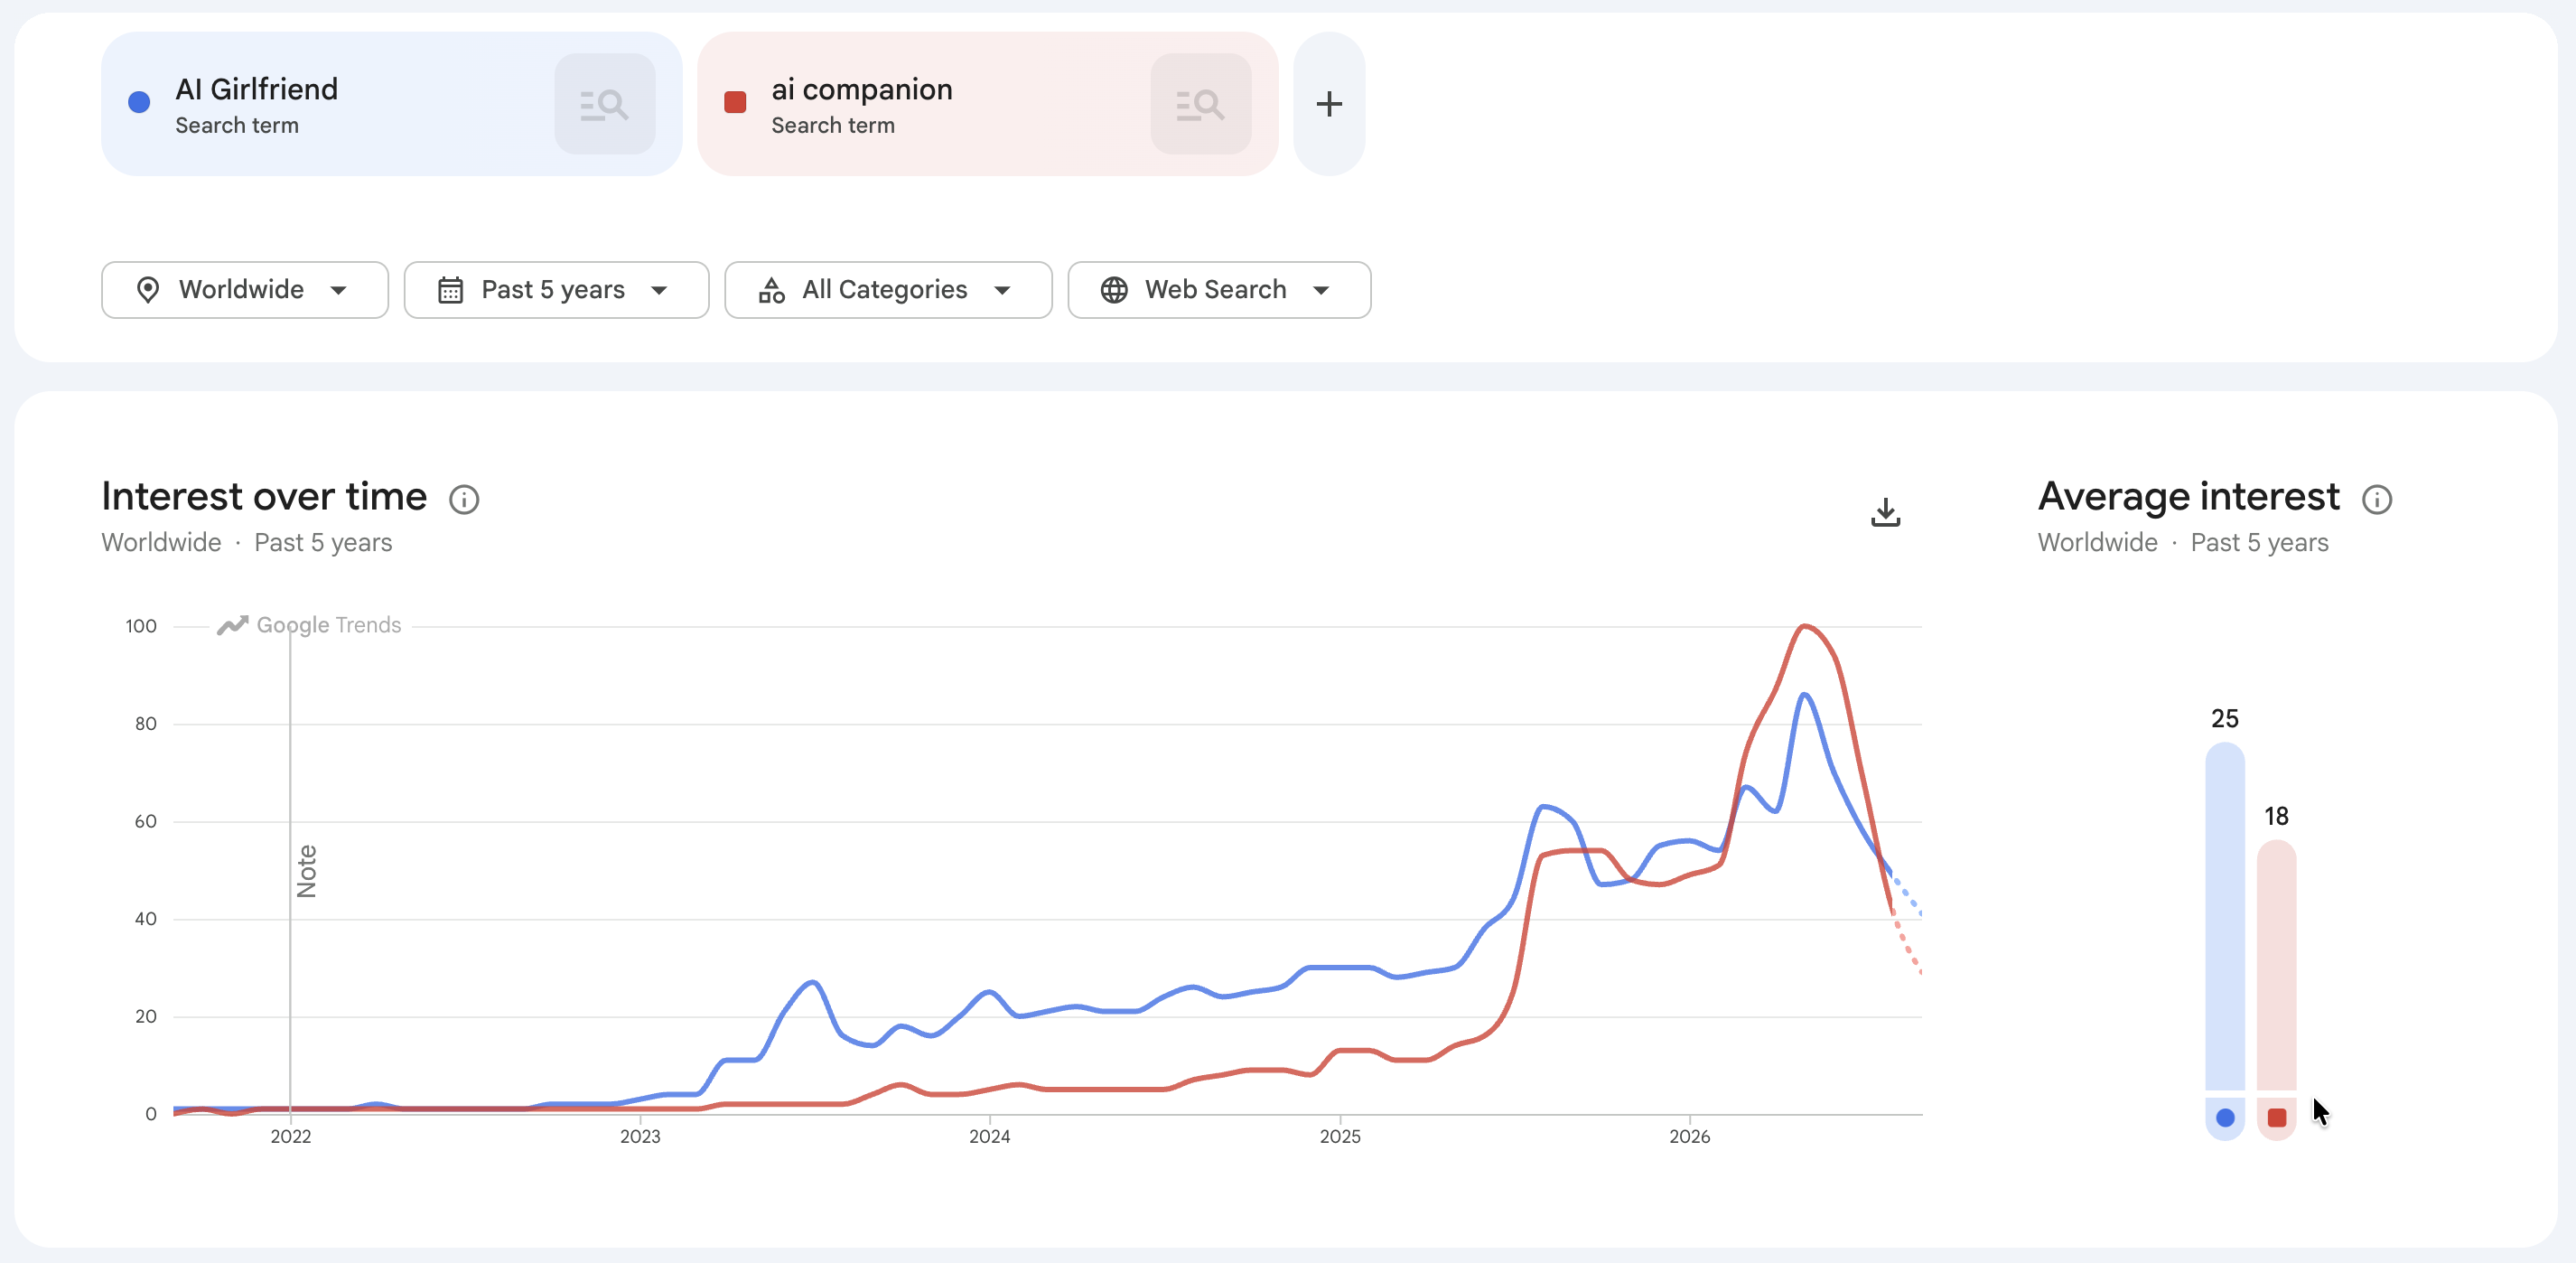The width and height of the screenshot is (2576, 1263).
Task: Expand the Worldwide region dropdown
Action: pyautogui.click(x=245, y=290)
